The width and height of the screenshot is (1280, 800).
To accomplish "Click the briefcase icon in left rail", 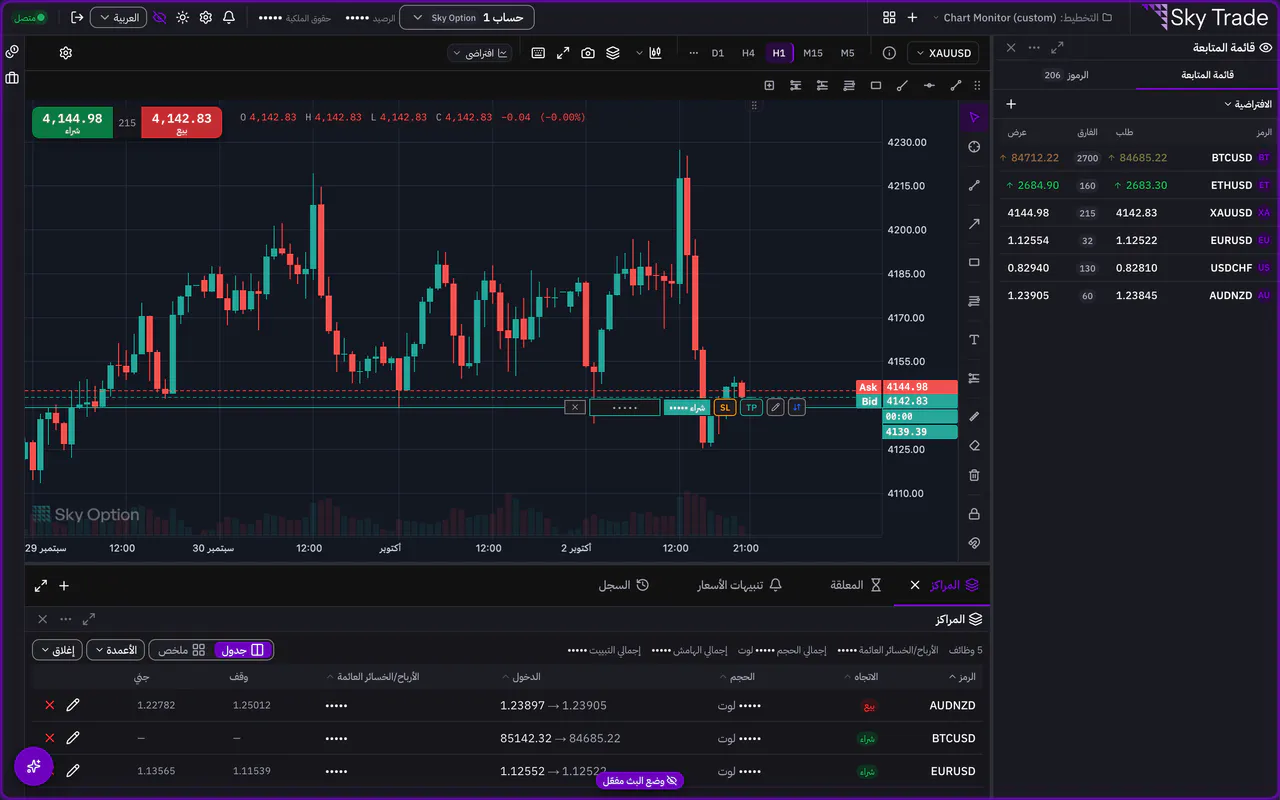I will click(x=12, y=77).
